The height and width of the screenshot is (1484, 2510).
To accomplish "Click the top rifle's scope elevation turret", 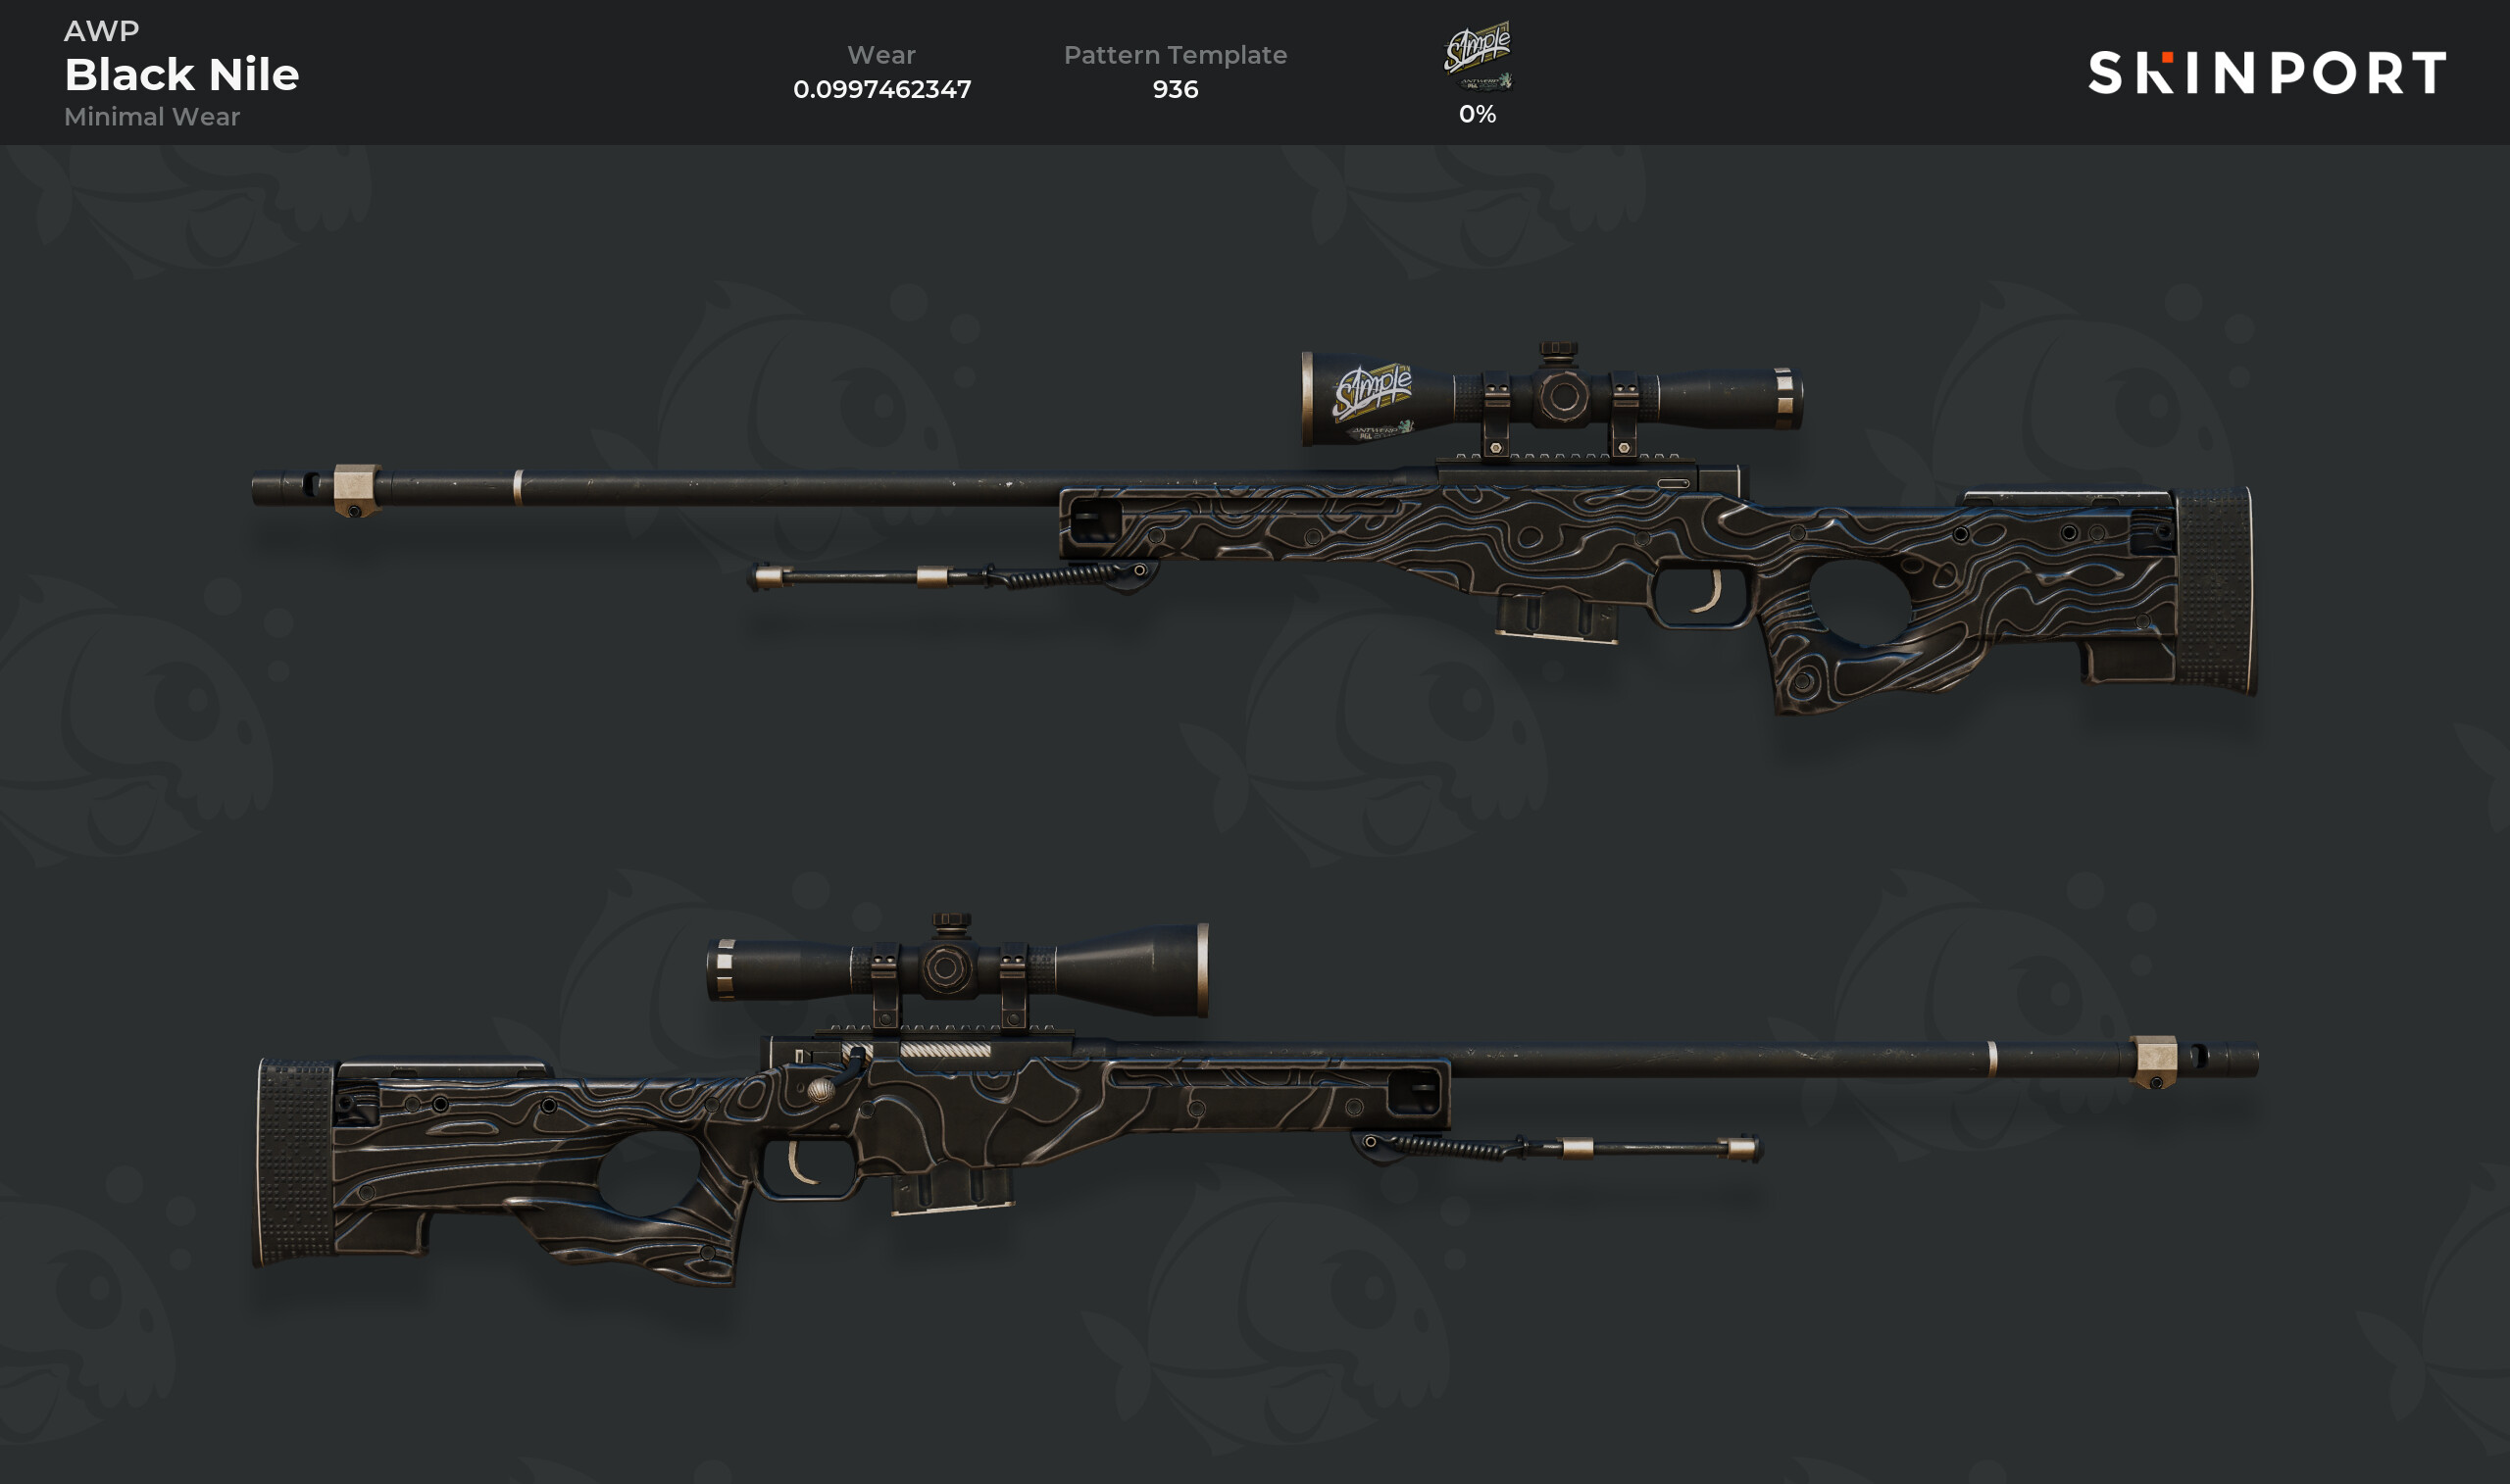I will pyautogui.click(x=1557, y=351).
